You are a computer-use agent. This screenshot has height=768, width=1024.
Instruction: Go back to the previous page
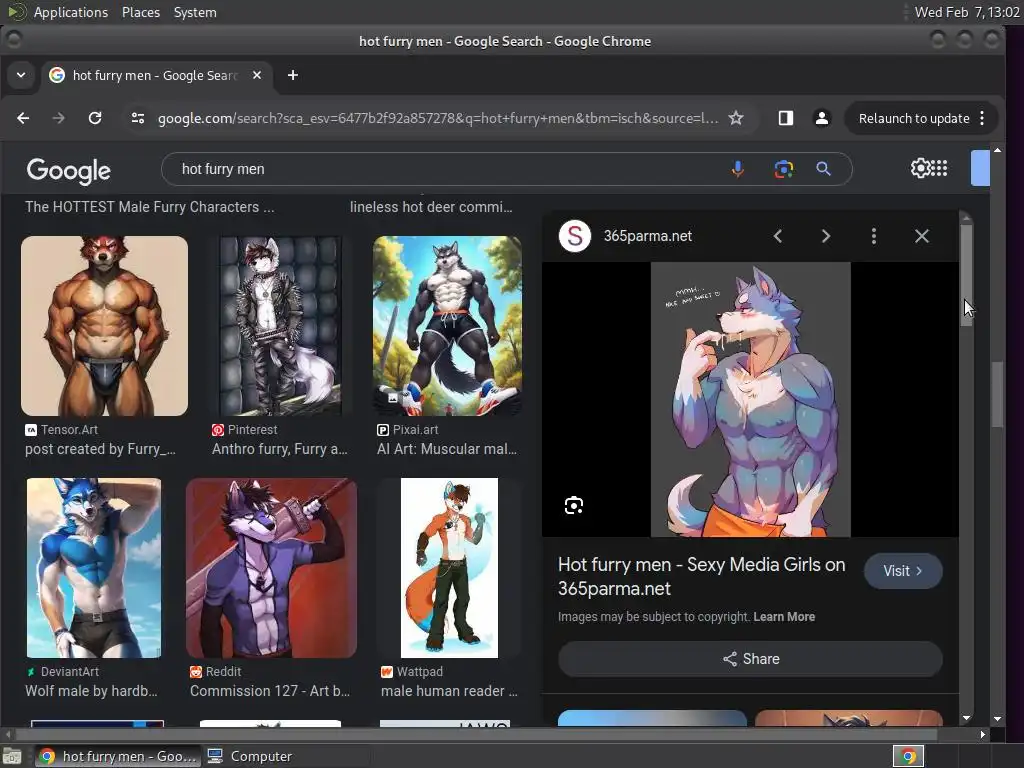click(23, 118)
